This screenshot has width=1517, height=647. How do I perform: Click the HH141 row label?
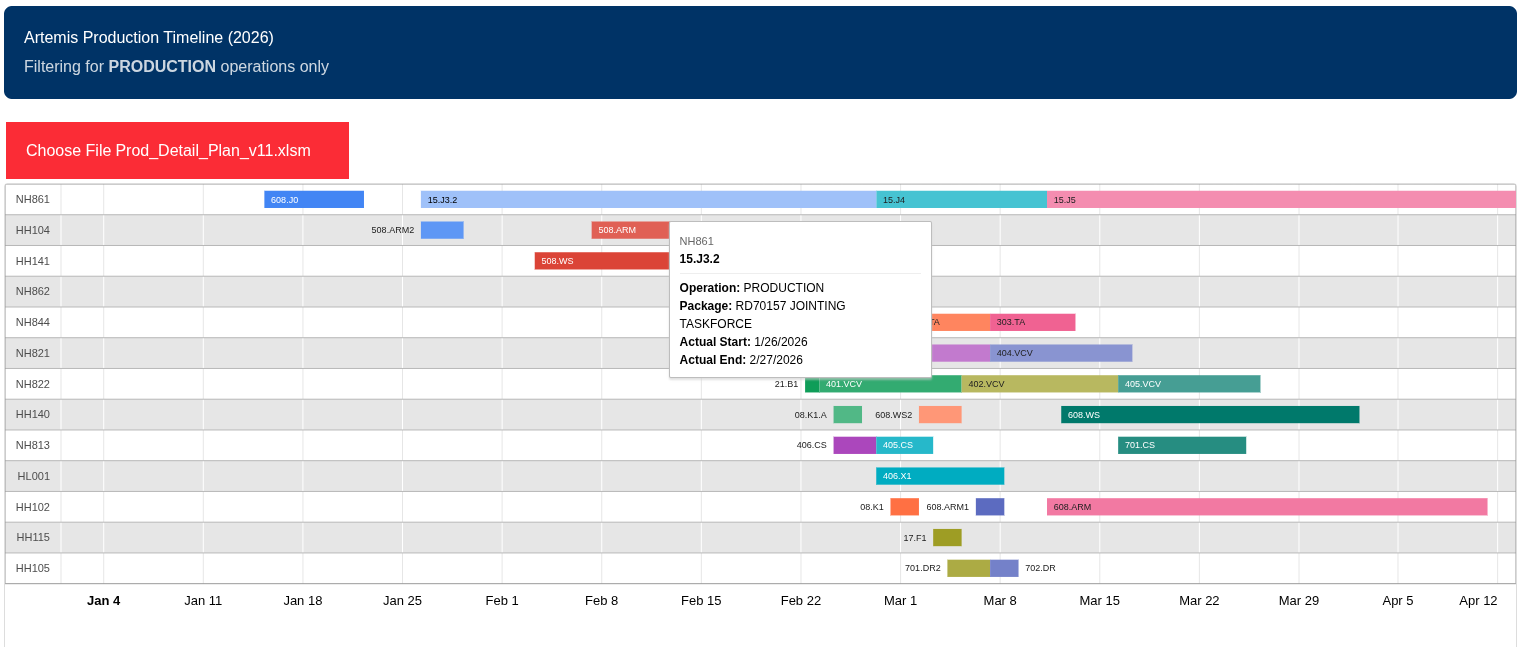(33, 261)
